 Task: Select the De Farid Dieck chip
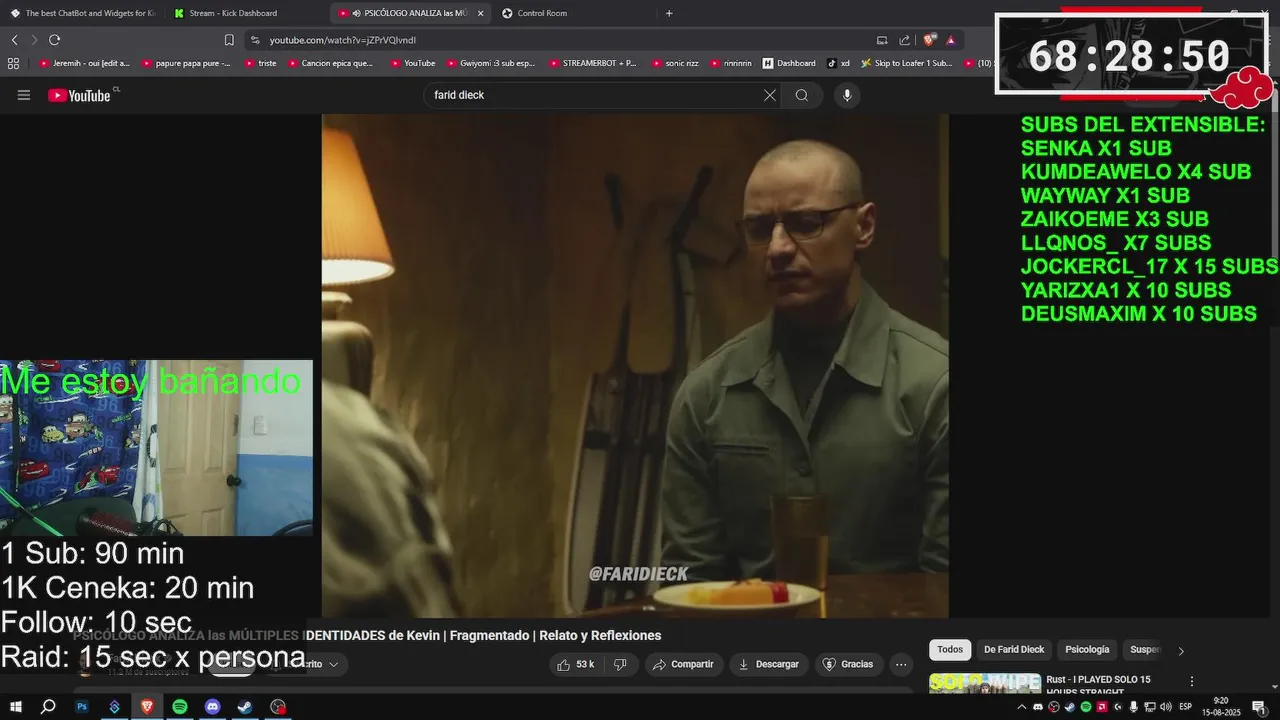pyautogui.click(x=1014, y=650)
